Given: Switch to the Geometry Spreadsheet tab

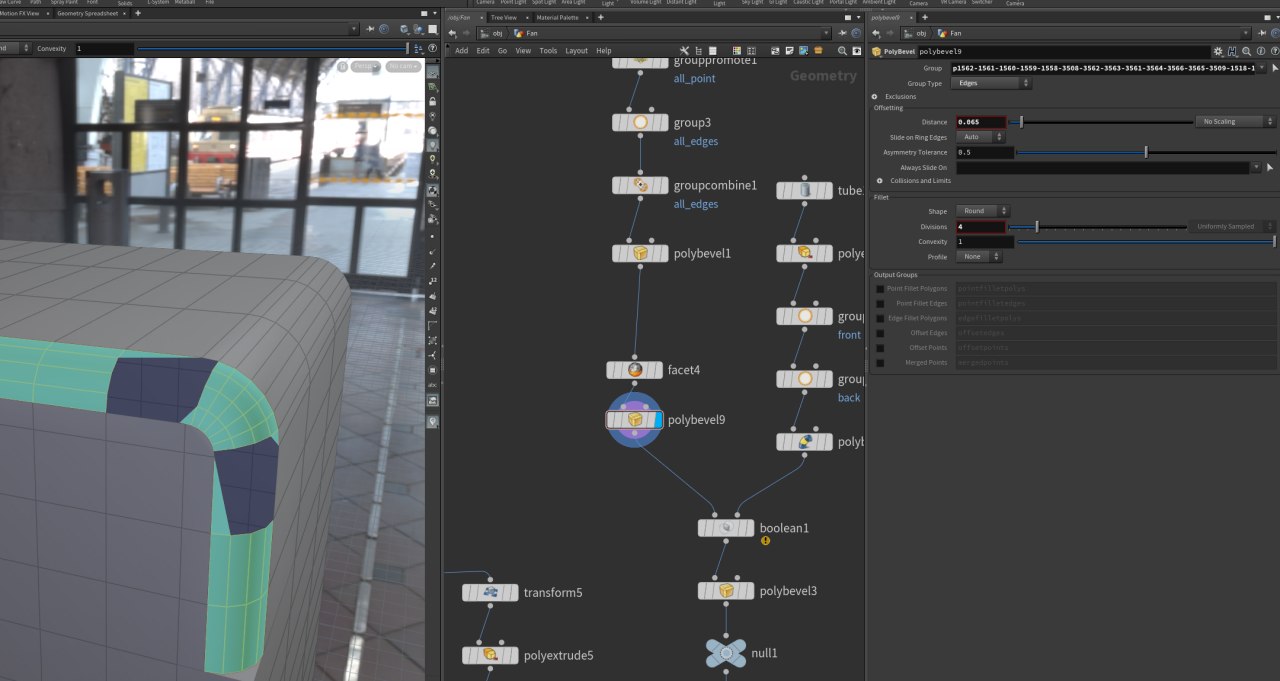Looking at the screenshot, I should point(89,13).
